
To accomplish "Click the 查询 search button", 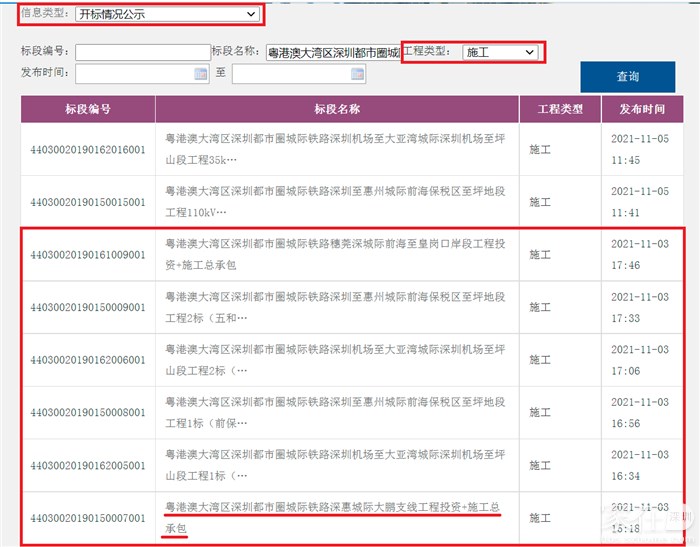I will 627,77.
